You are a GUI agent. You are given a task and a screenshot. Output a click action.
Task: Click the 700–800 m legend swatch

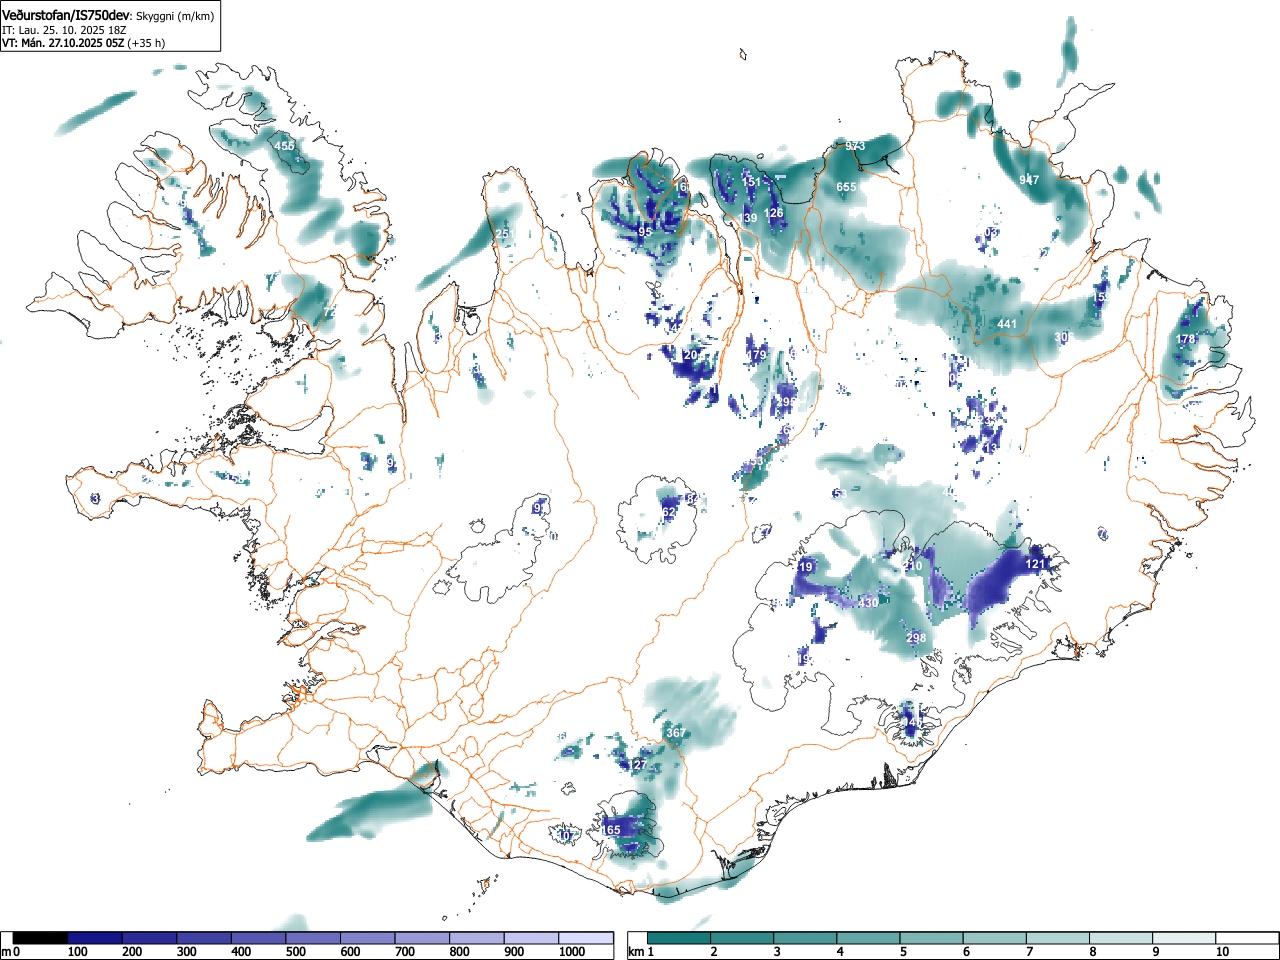tap(422, 938)
